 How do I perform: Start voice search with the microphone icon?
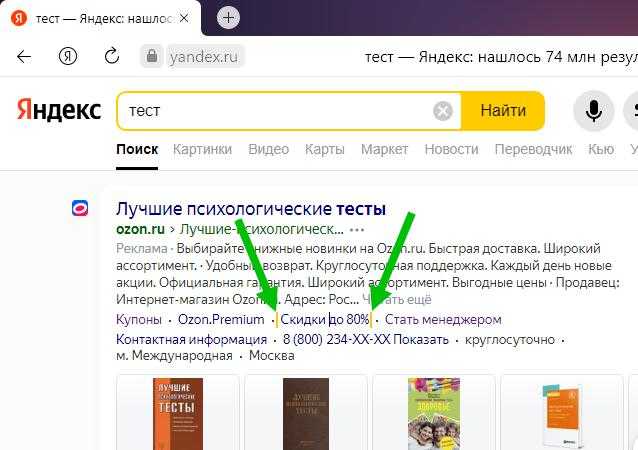point(594,111)
